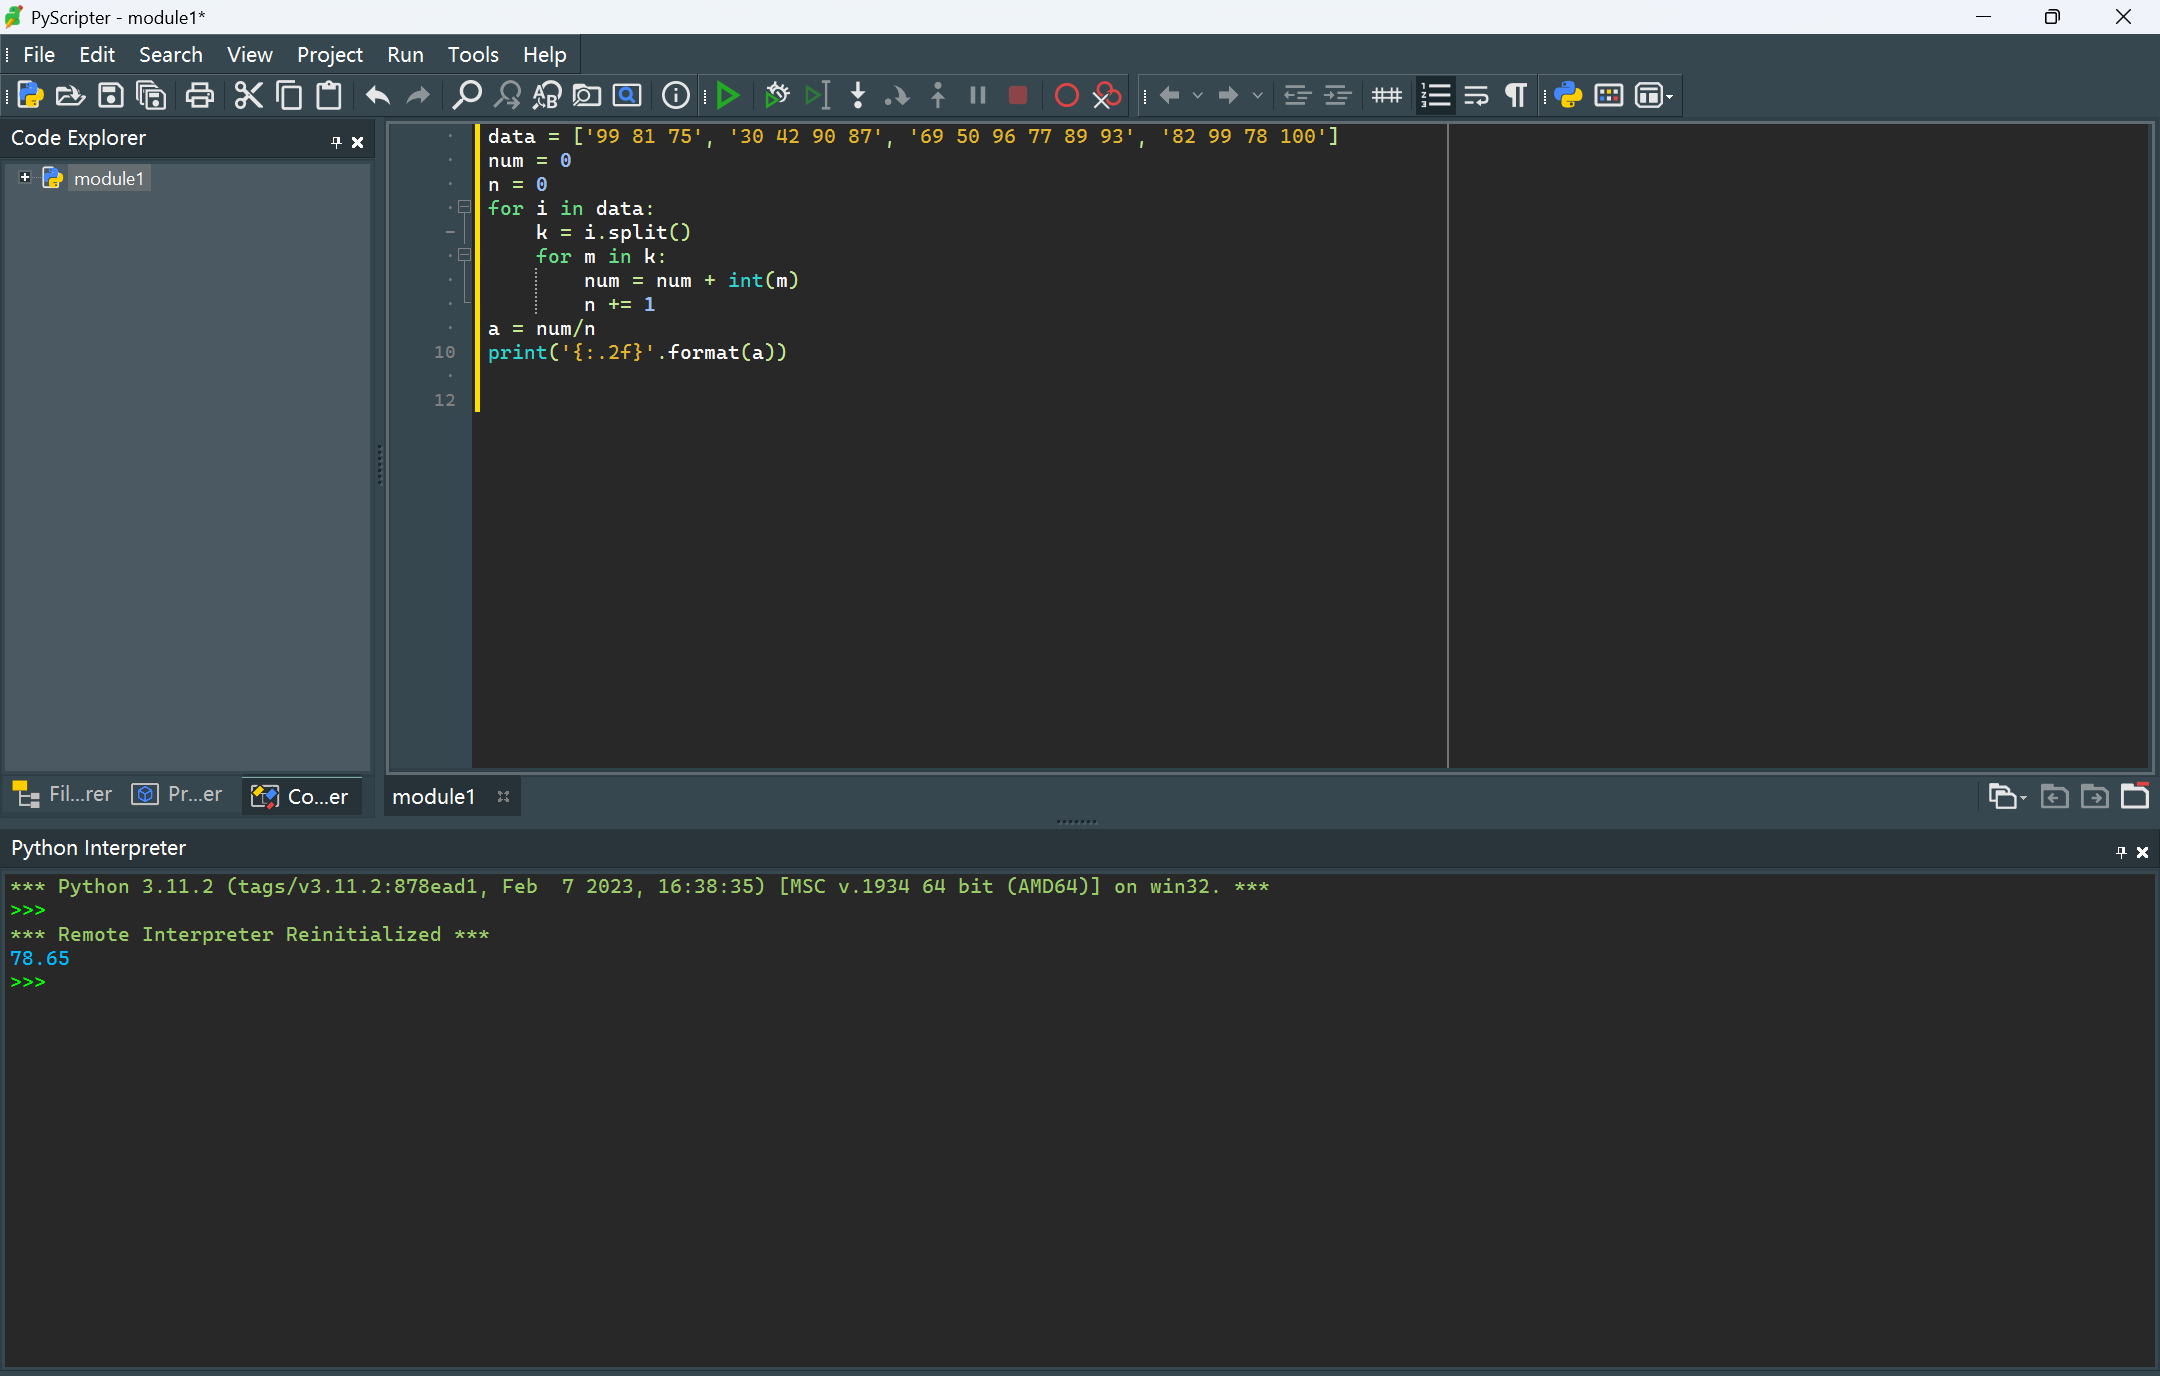Toggle breakpoint with the red circle icon
Viewport: 2160px width, 1376px height.
(x=1066, y=96)
